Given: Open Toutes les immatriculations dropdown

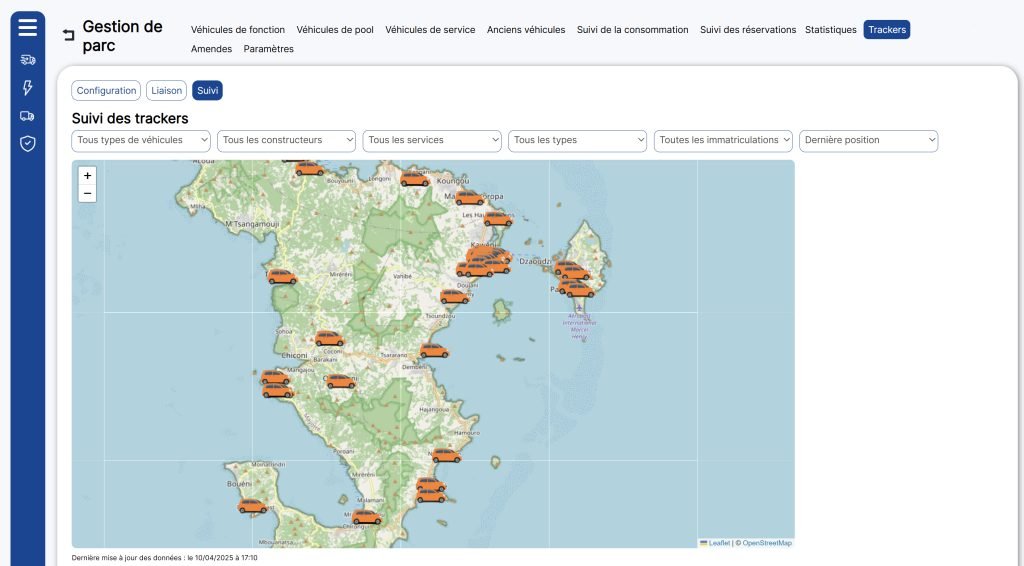Looking at the screenshot, I should 723,140.
